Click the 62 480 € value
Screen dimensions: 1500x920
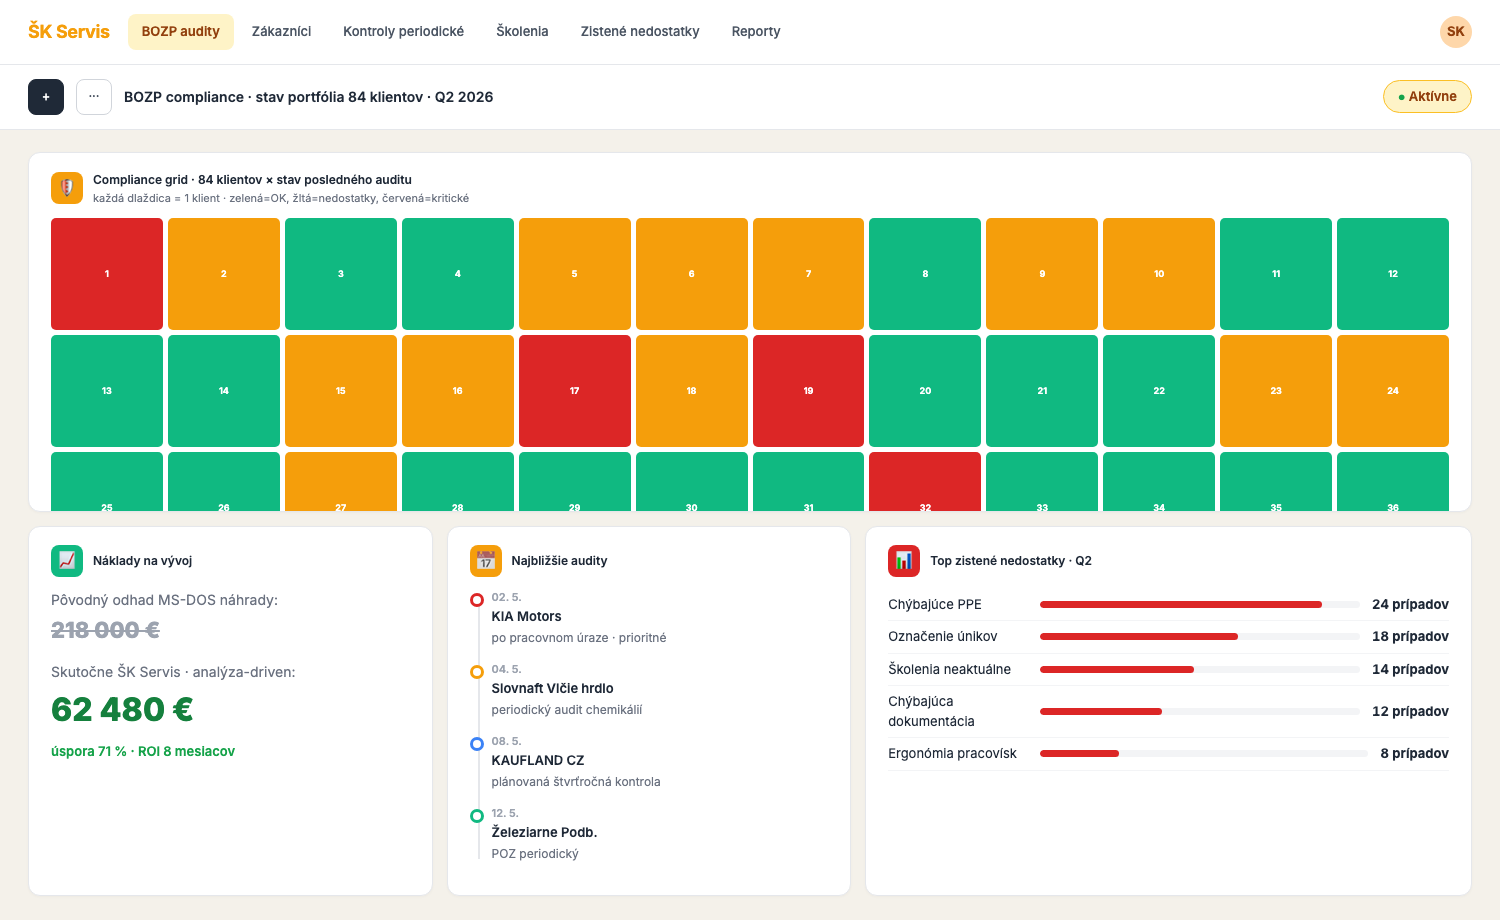[x=122, y=710]
